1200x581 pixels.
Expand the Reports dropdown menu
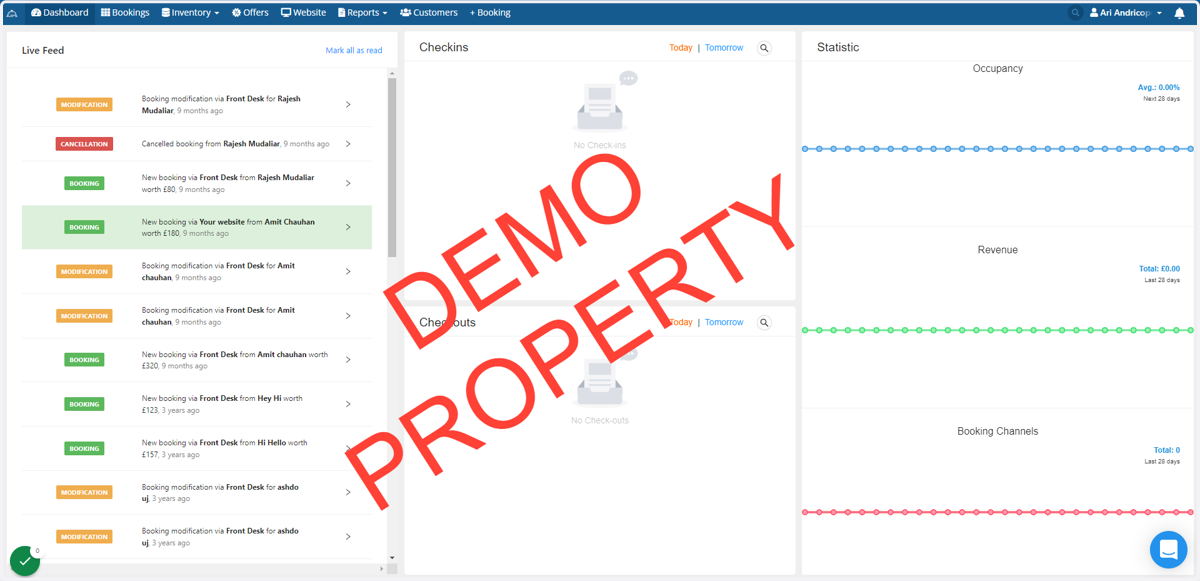coord(362,13)
